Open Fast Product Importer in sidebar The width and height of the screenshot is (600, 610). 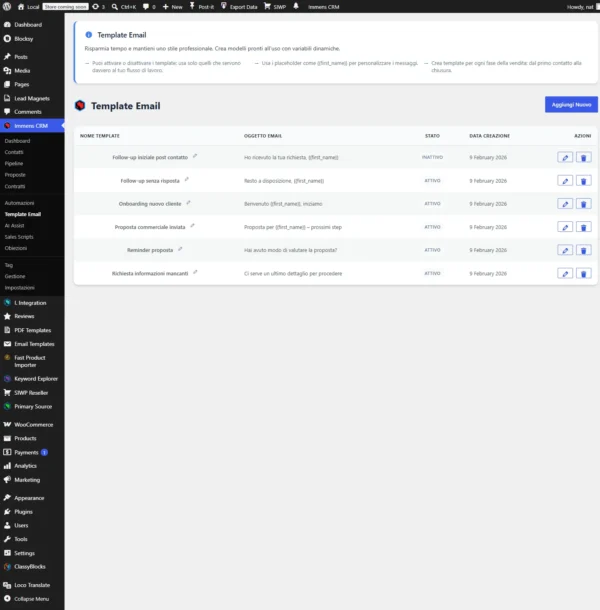30,361
